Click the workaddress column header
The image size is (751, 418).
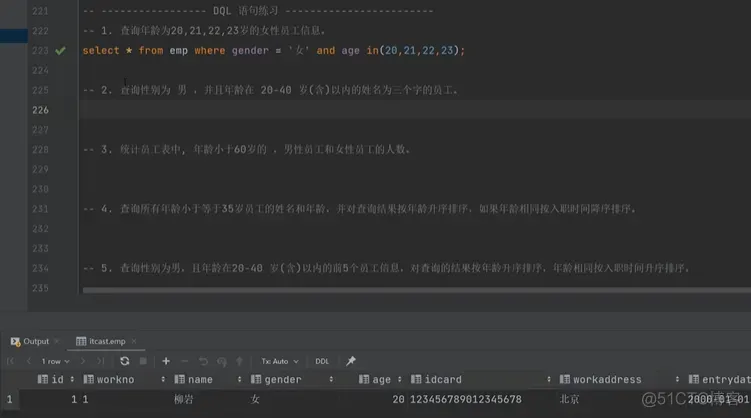607,379
